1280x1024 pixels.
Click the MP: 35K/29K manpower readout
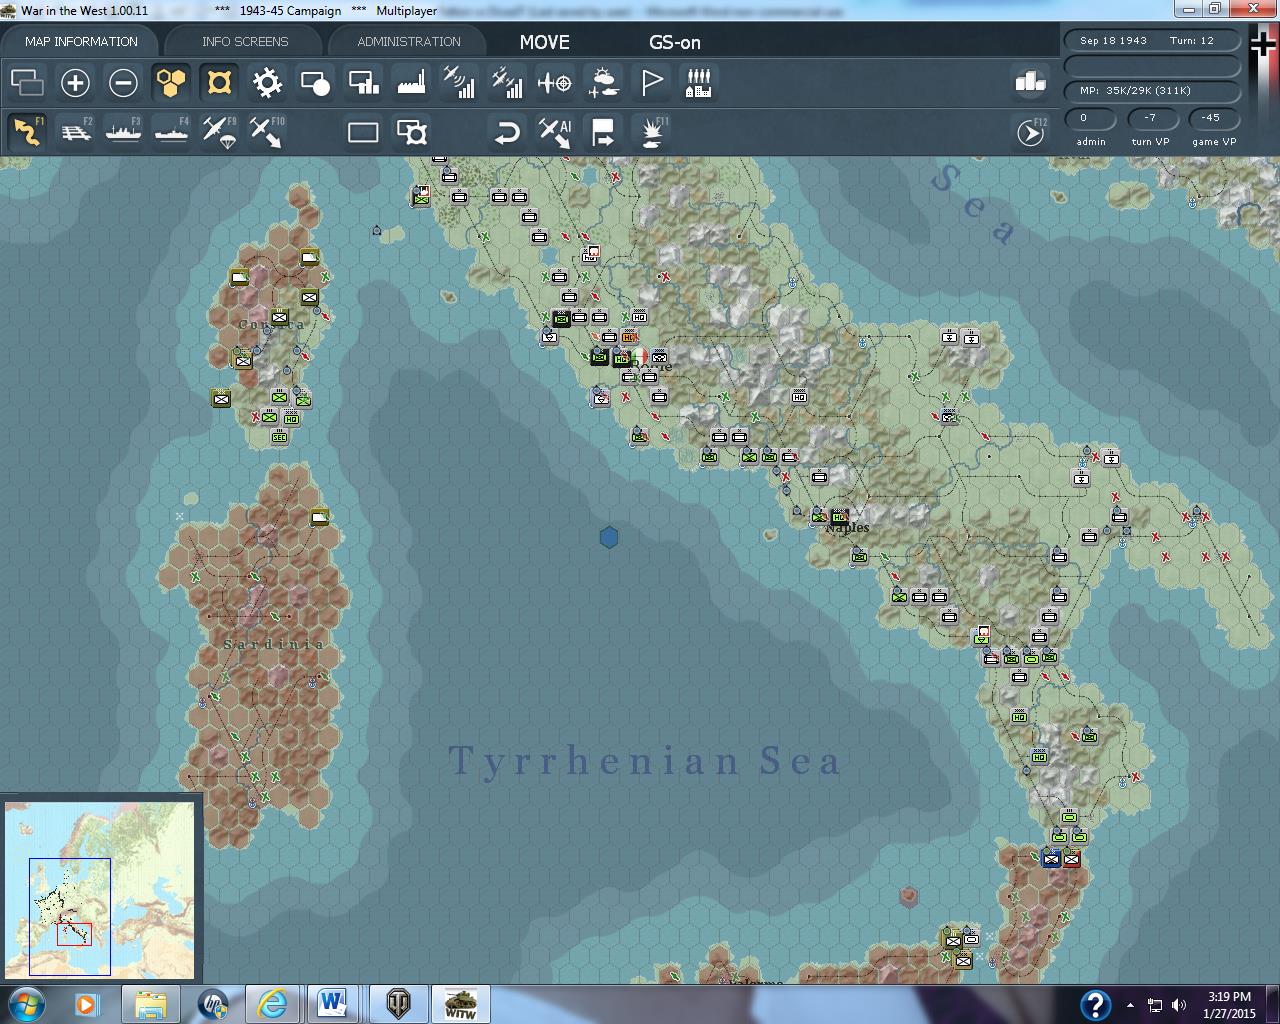tap(1152, 90)
